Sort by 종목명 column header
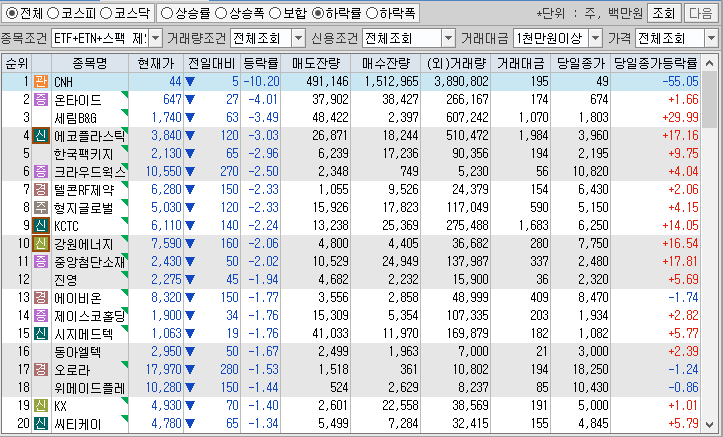 (x=90, y=64)
